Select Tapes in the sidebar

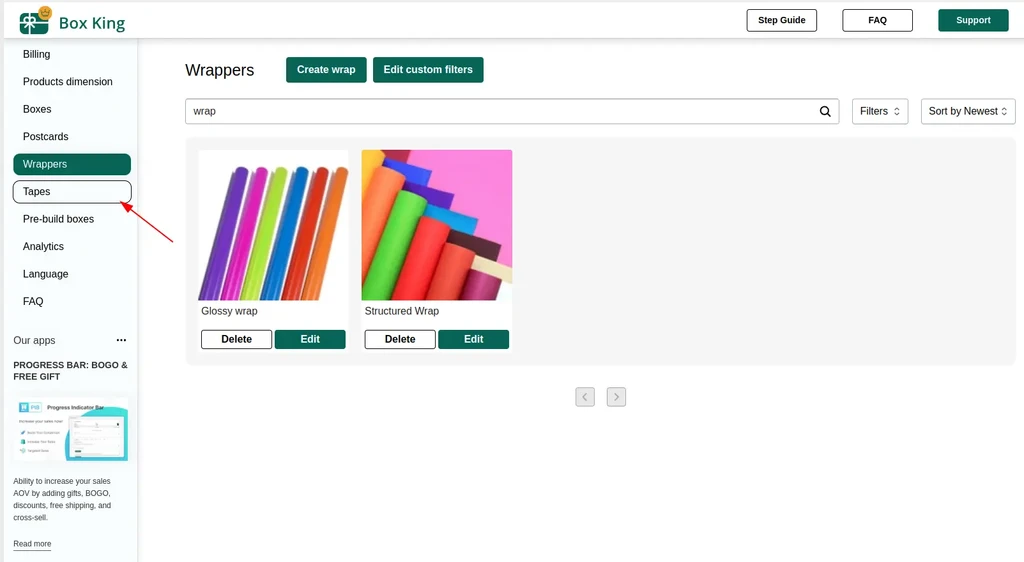coord(72,192)
